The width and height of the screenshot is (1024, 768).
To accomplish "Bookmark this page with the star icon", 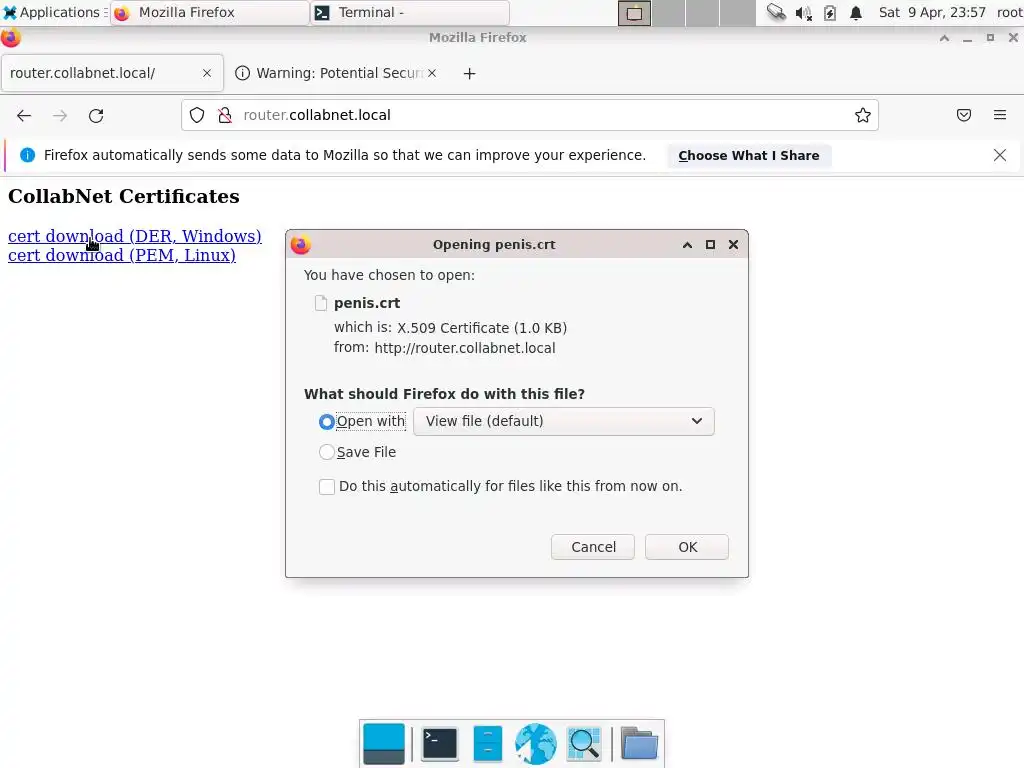I will click(863, 116).
